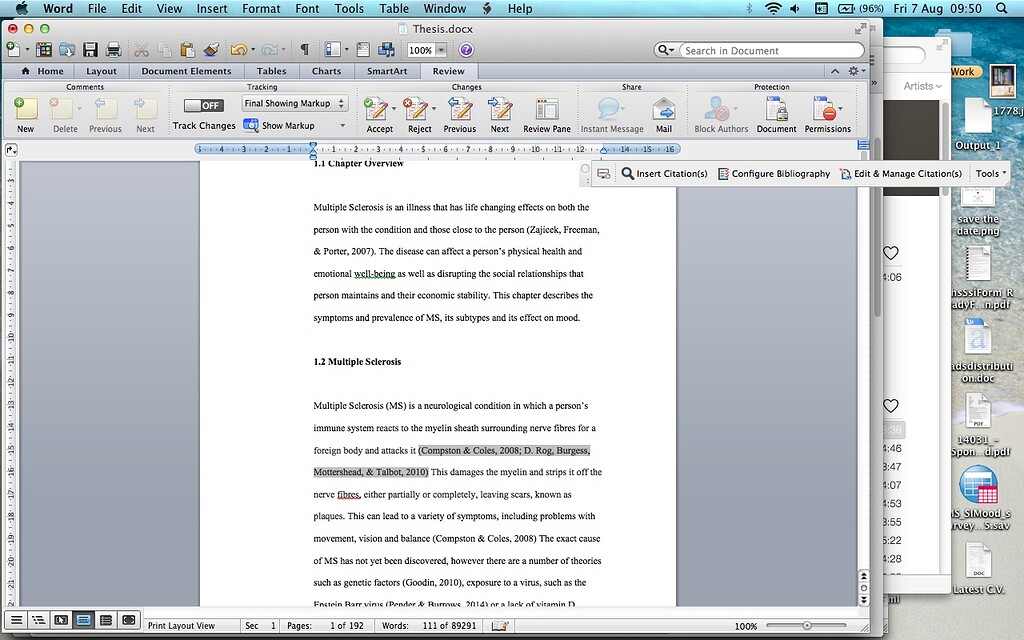Click Insert Citation(s)
Viewport: 1024px width, 640px height.
tap(672, 173)
